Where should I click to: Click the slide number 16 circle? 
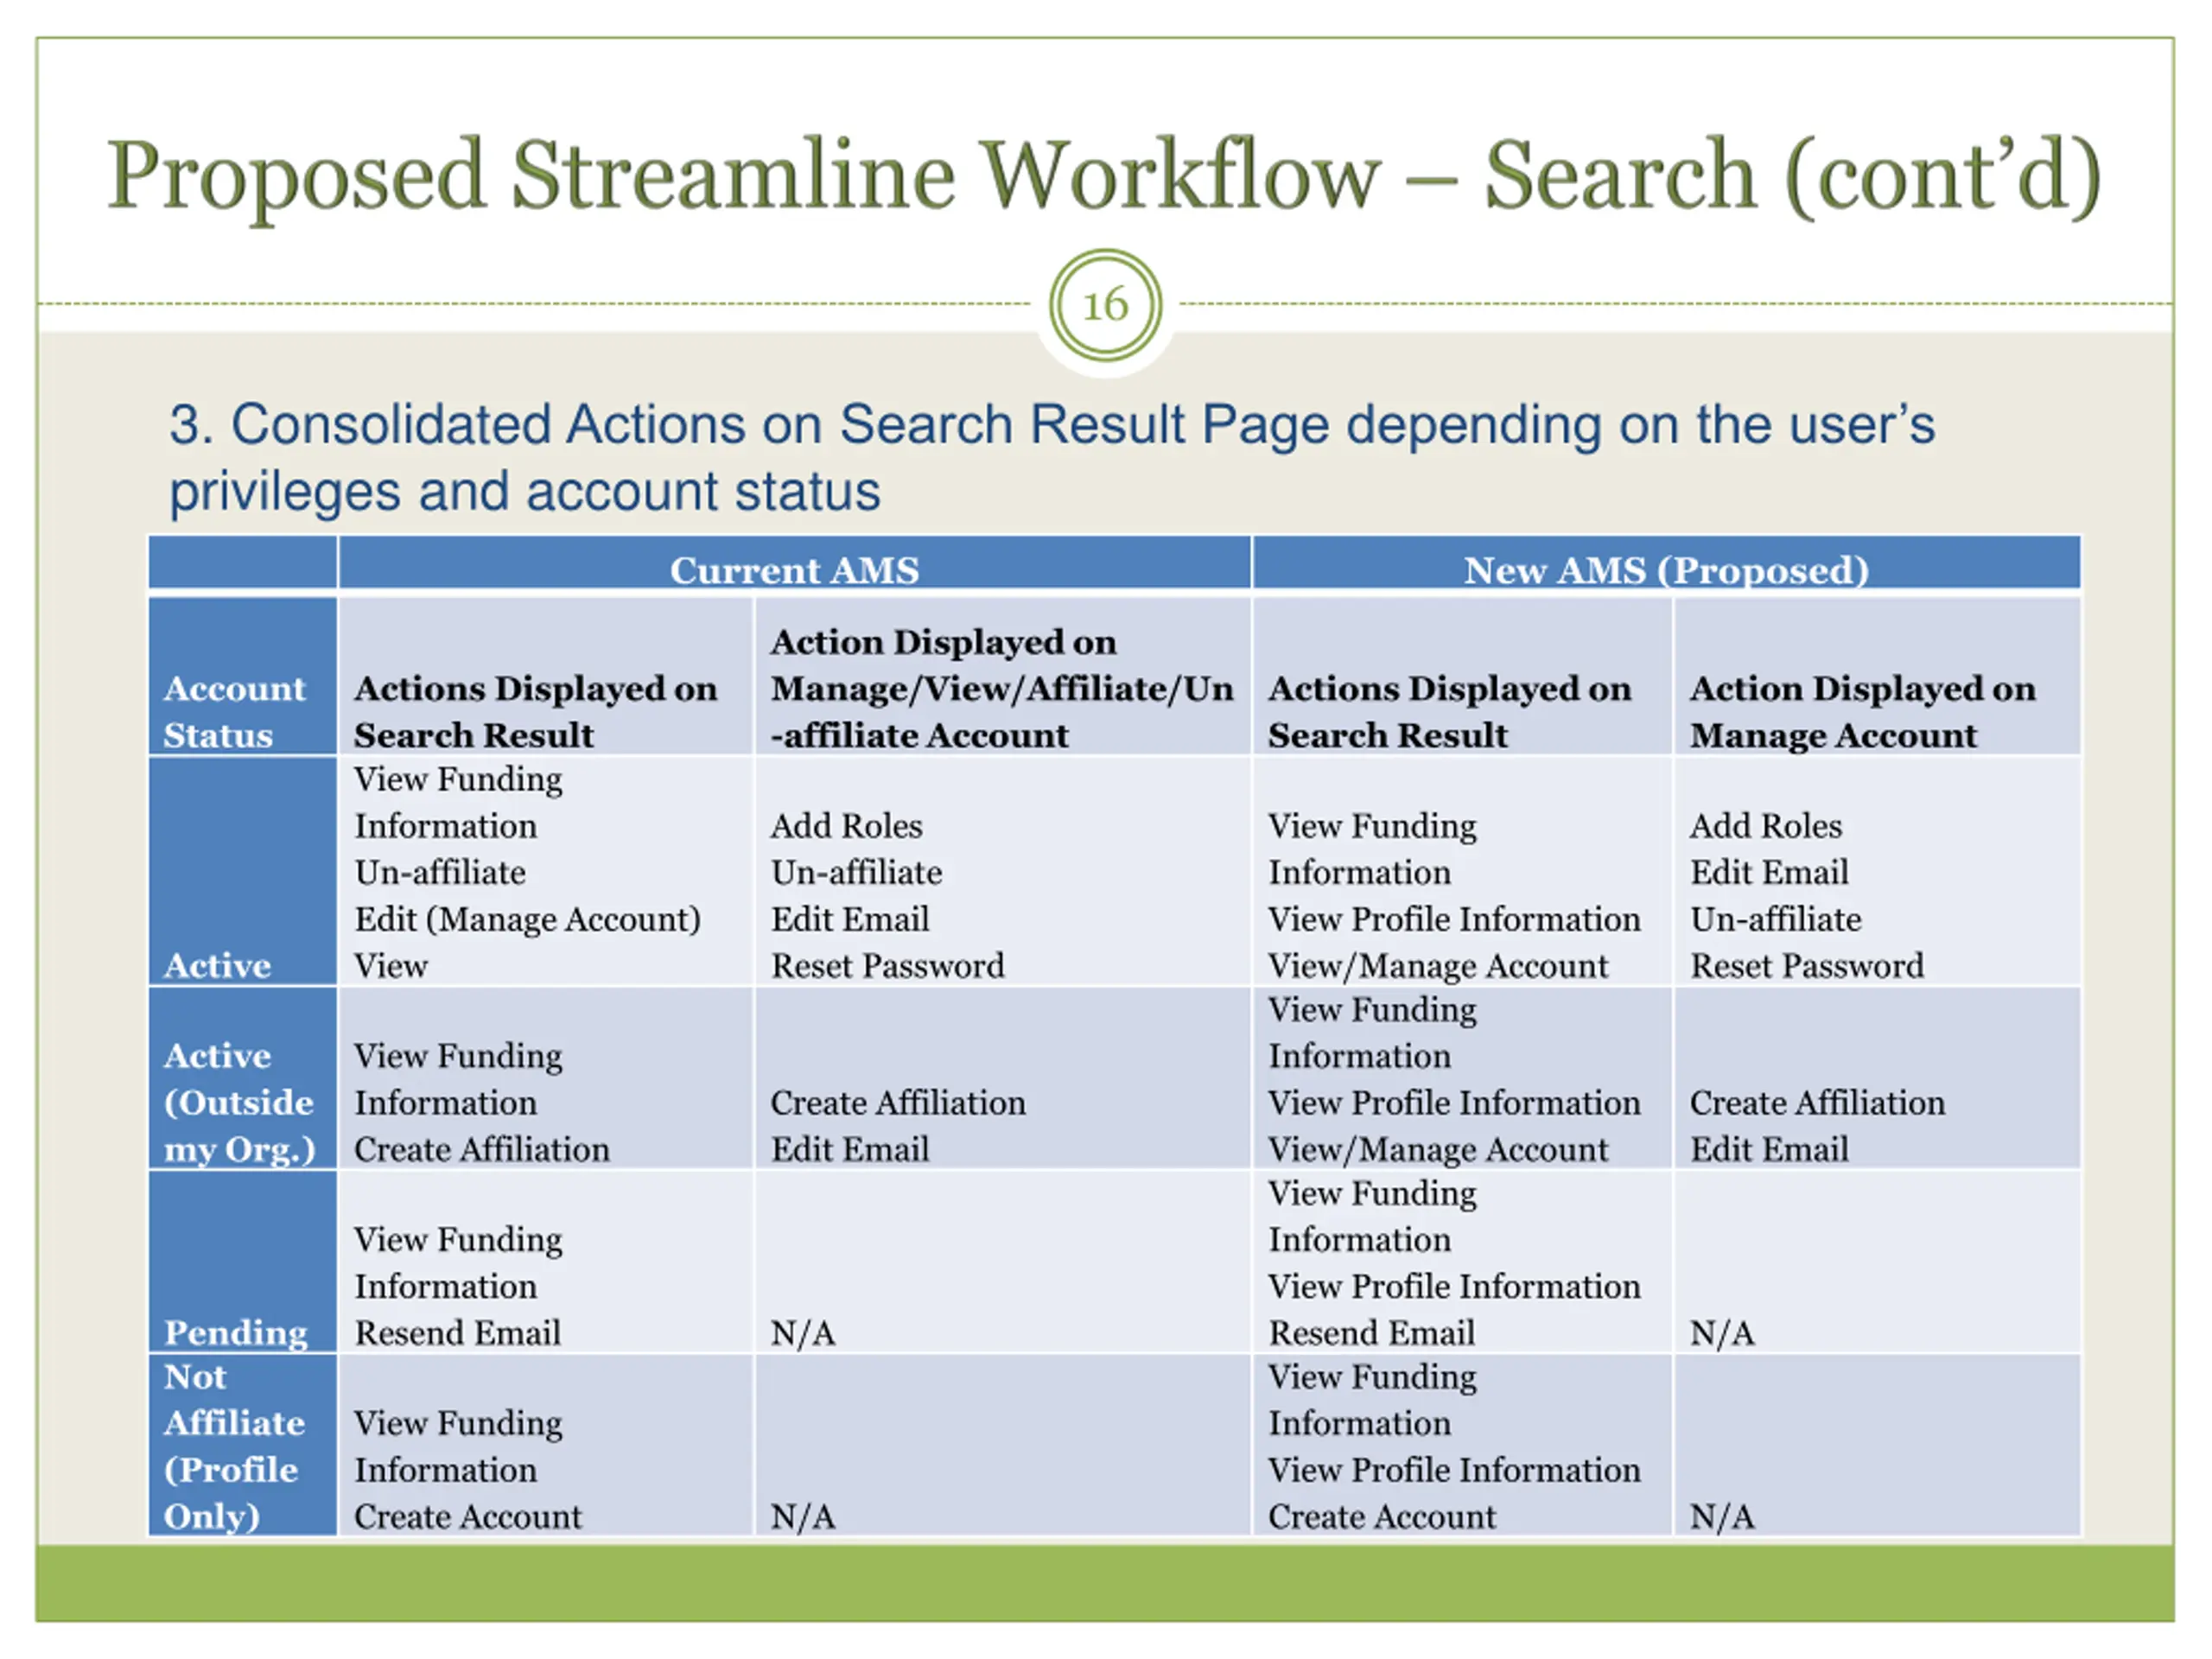(1105, 305)
